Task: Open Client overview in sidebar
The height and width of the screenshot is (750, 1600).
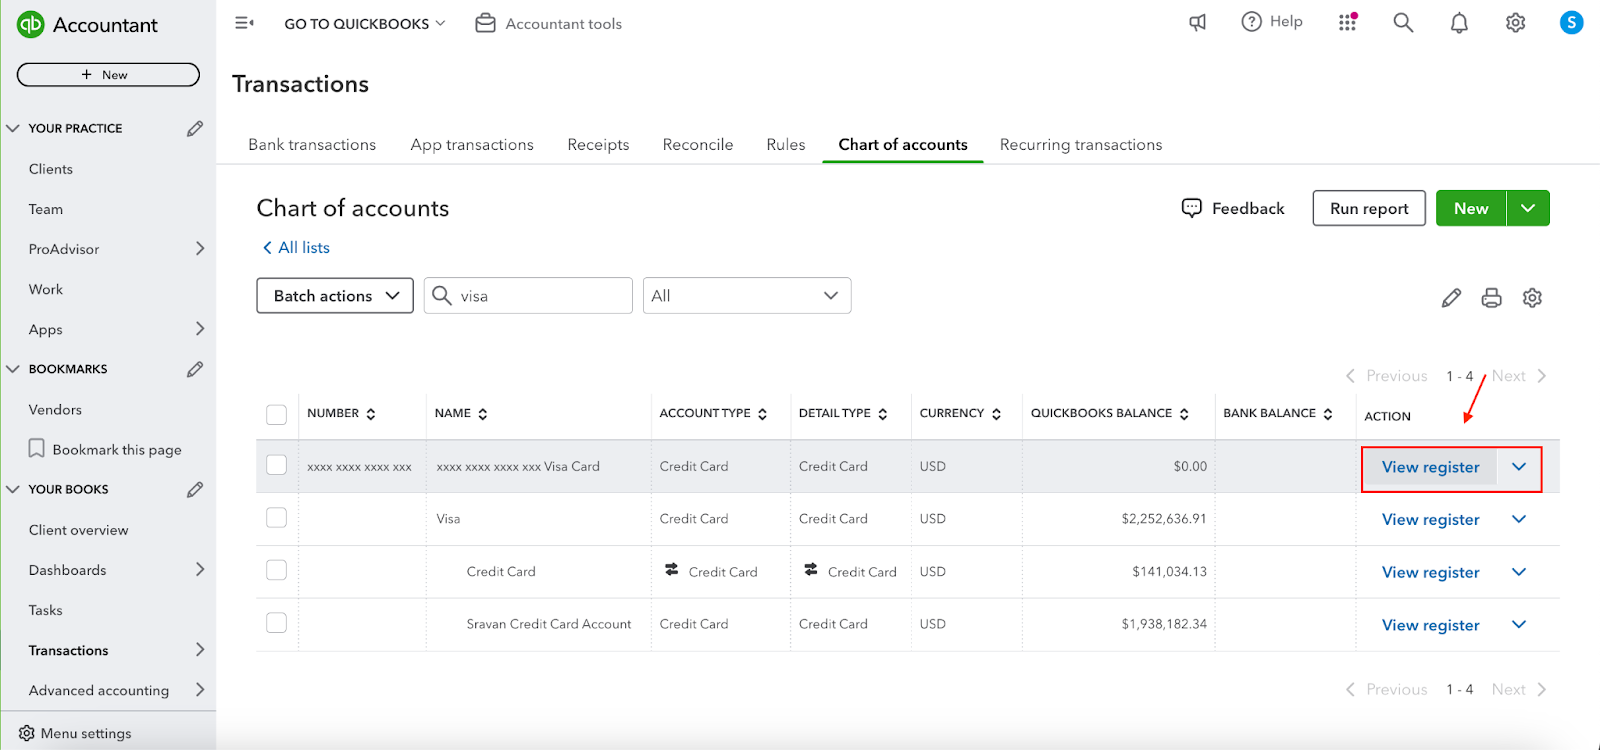Action: 78,530
